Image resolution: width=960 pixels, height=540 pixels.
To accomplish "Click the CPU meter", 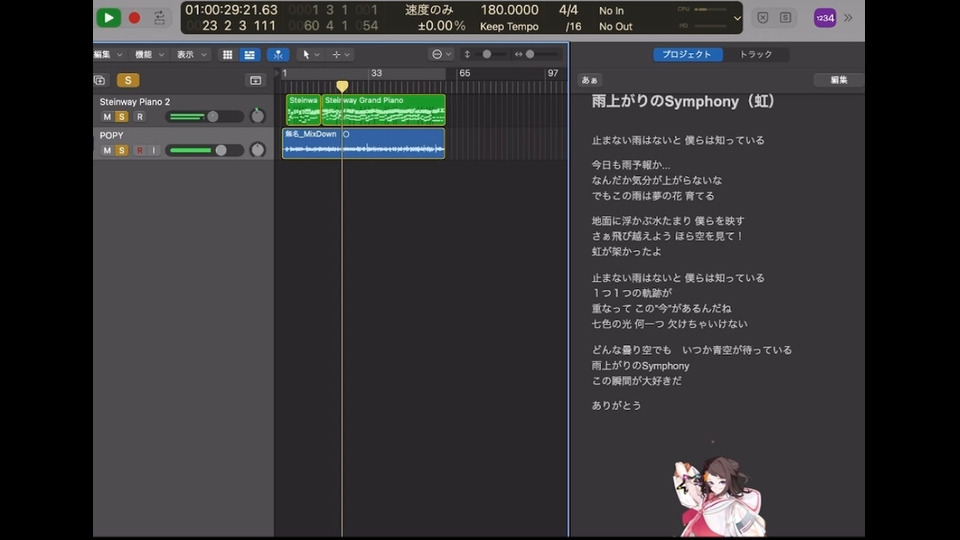I will point(702,9).
